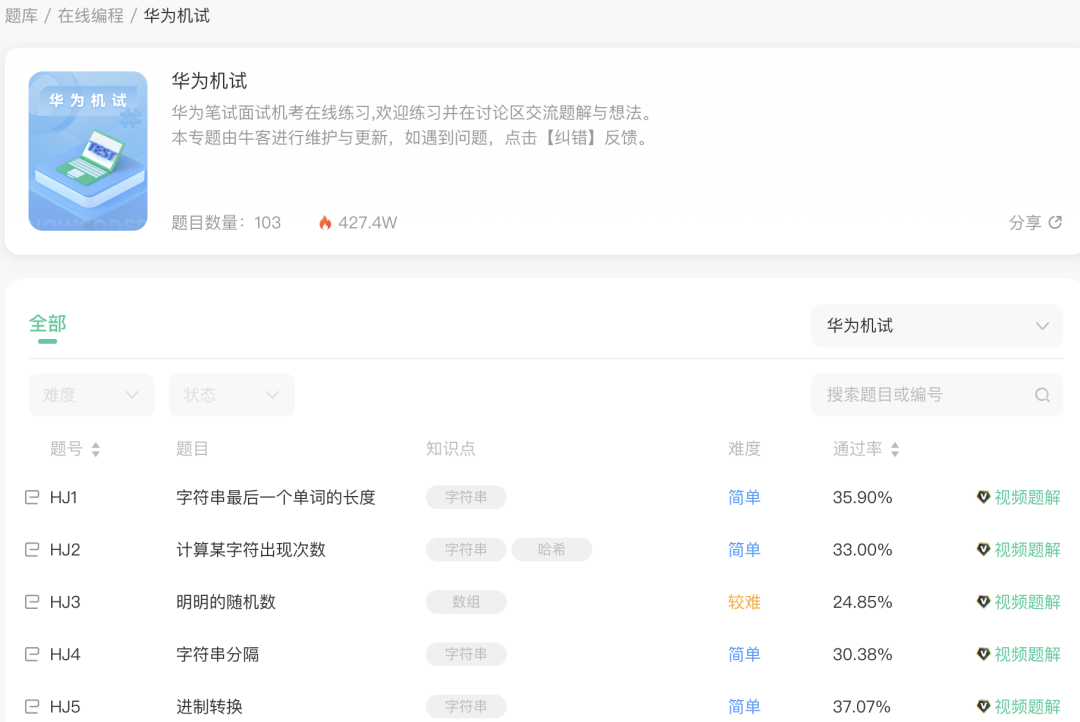The width and height of the screenshot is (1080, 722).
Task: Click the 通过率 column header
Action: [857, 449]
